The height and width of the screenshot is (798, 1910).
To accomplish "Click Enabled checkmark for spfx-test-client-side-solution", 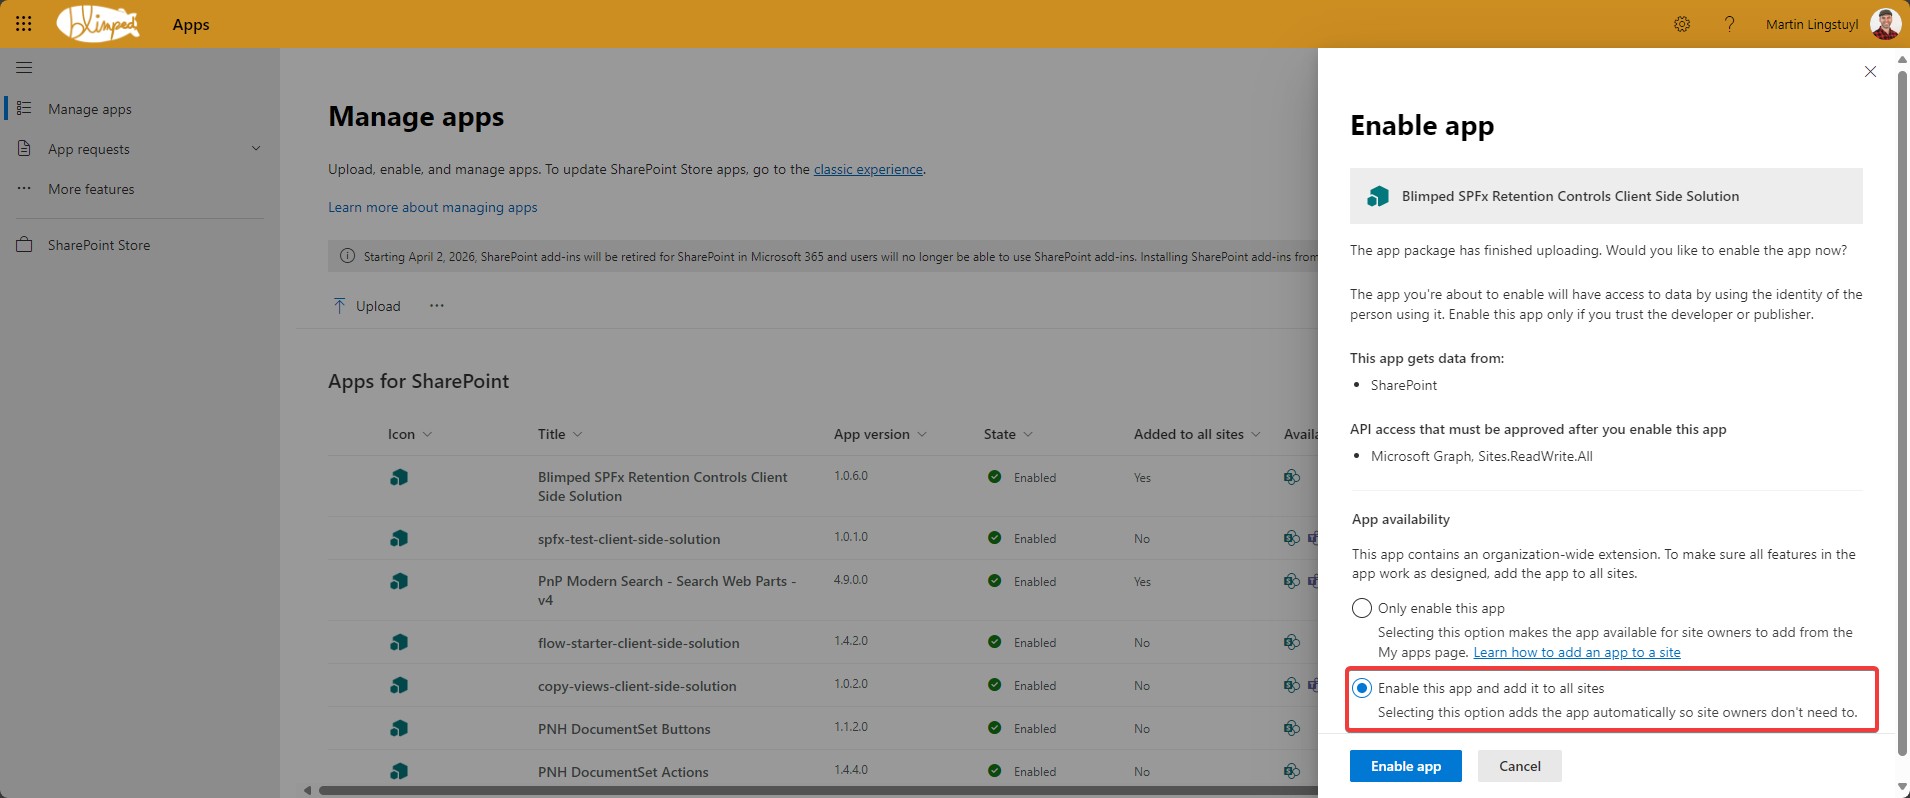I will coord(994,538).
